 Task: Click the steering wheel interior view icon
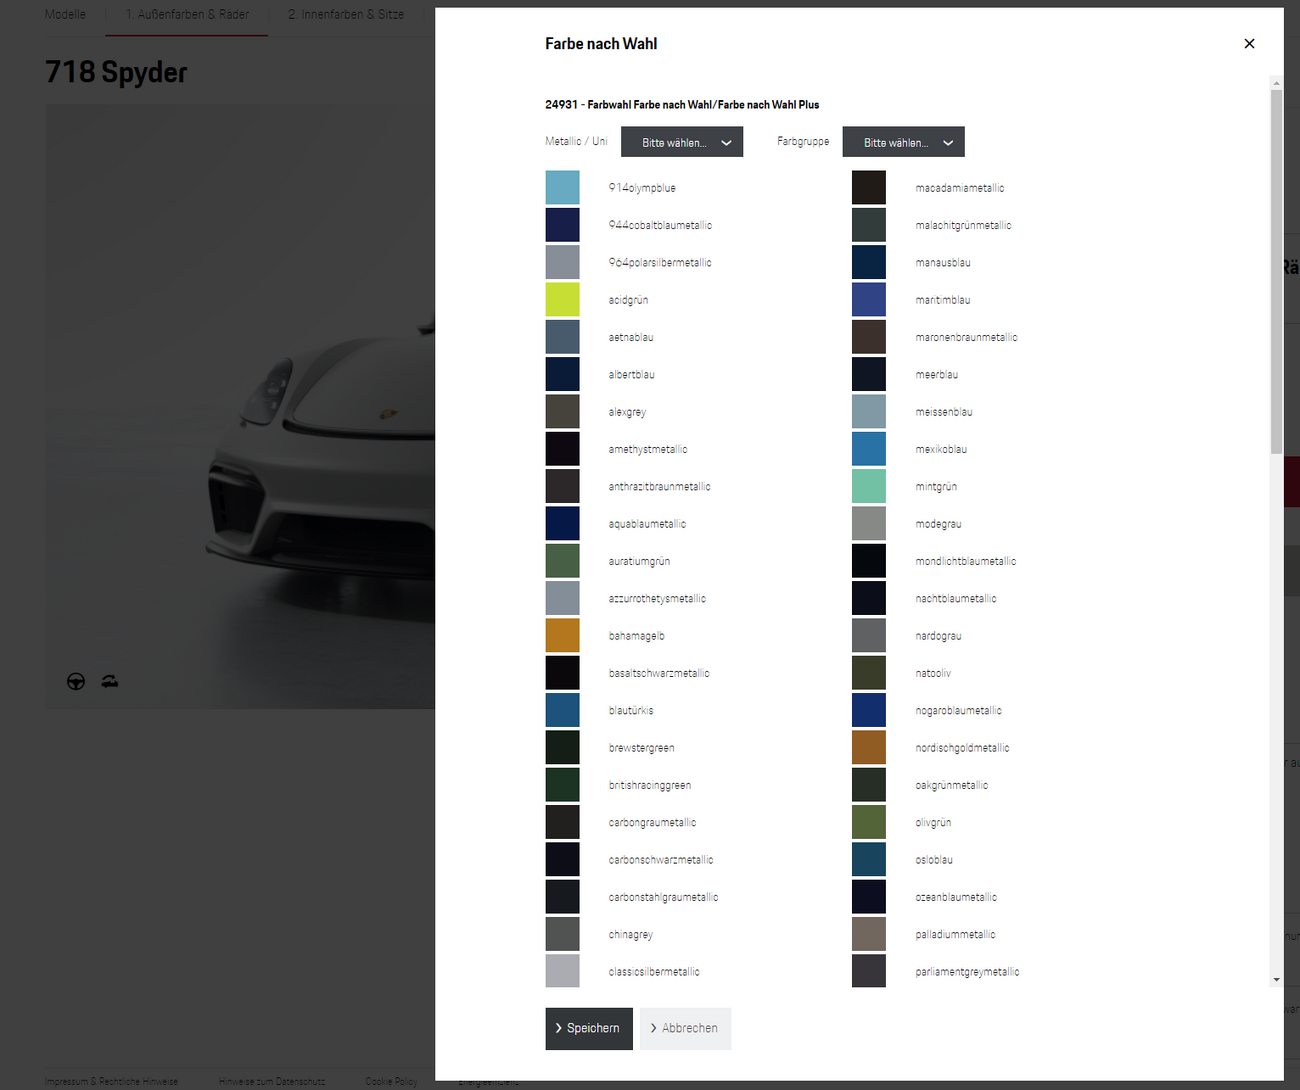[x=76, y=681]
